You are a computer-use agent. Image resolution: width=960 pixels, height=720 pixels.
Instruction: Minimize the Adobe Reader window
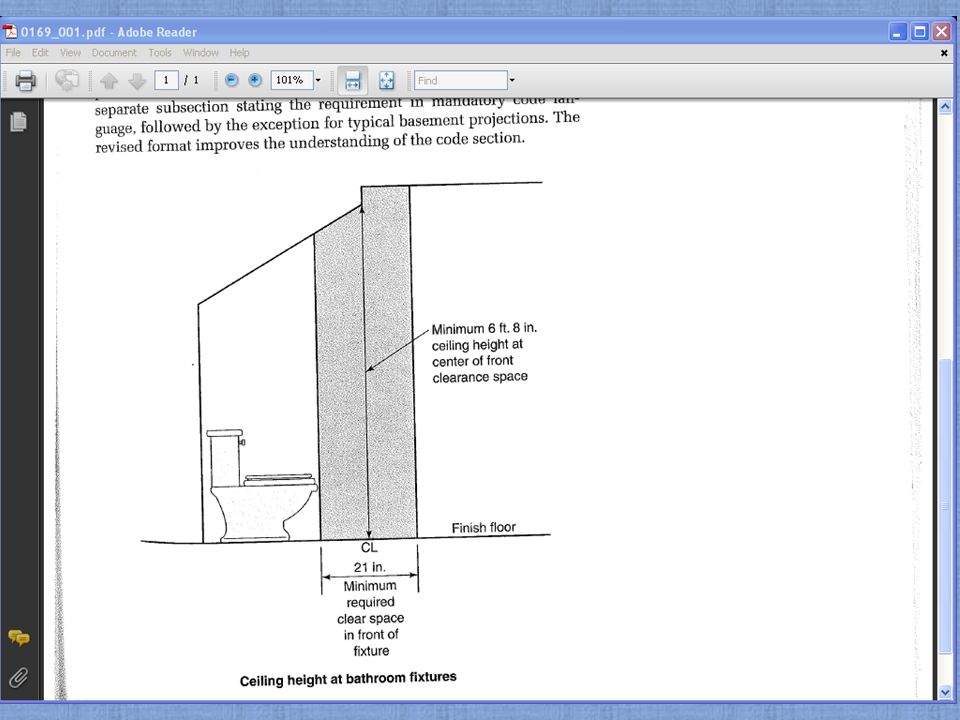tap(898, 32)
